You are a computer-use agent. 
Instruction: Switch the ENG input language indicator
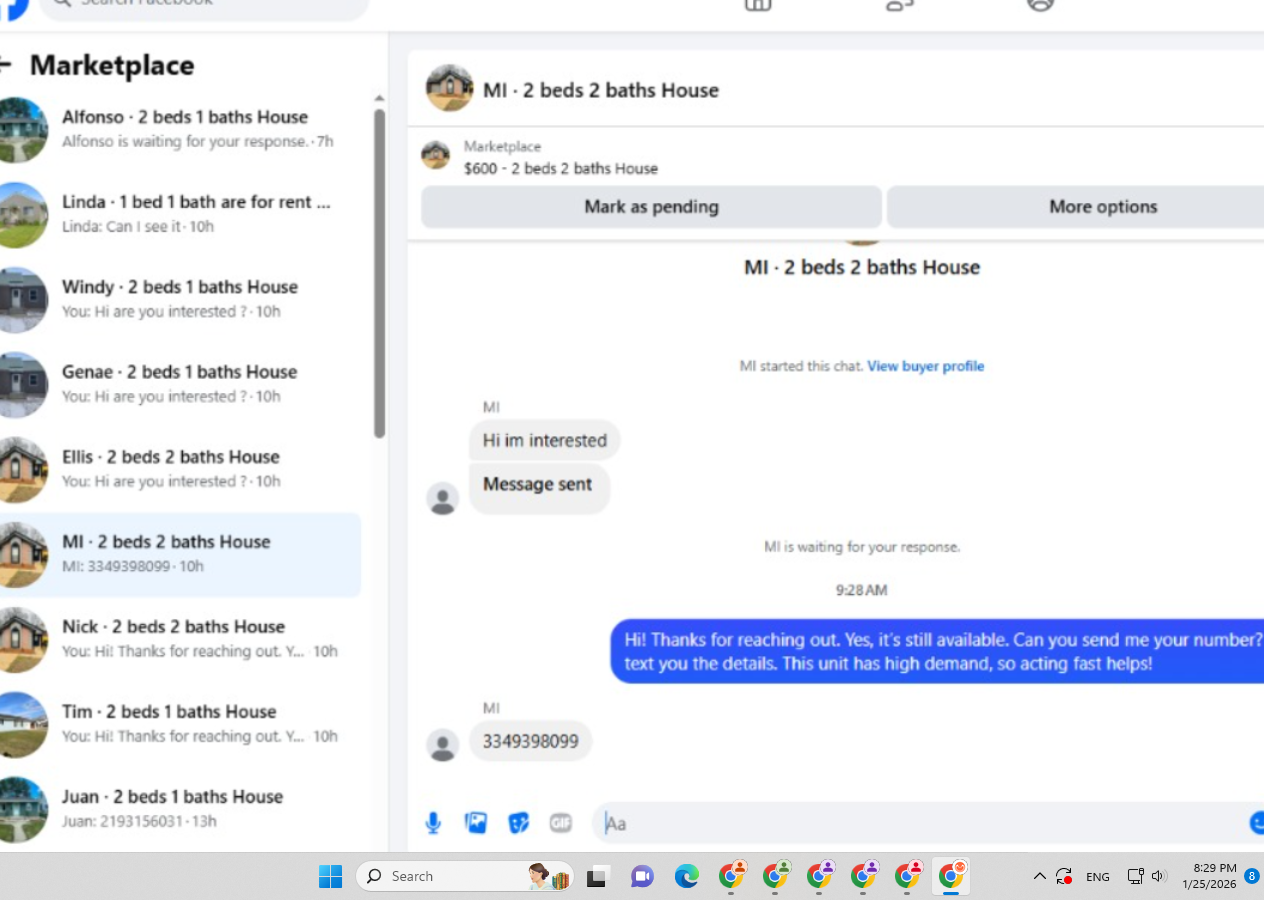[x=1098, y=877]
